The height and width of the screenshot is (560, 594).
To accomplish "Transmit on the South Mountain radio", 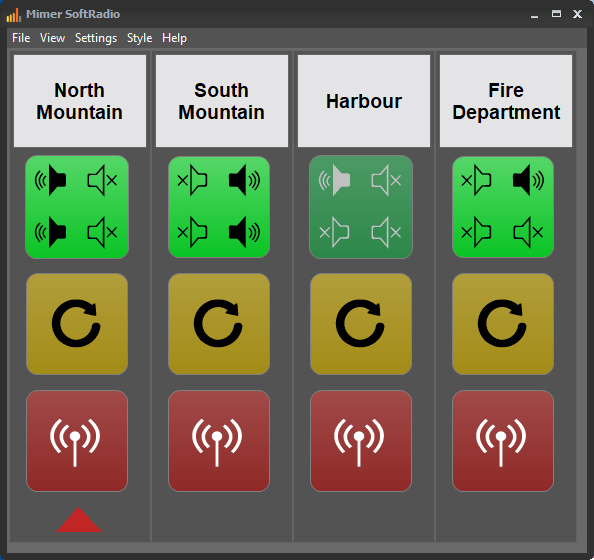I will pyautogui.click(x=219, y=441).
